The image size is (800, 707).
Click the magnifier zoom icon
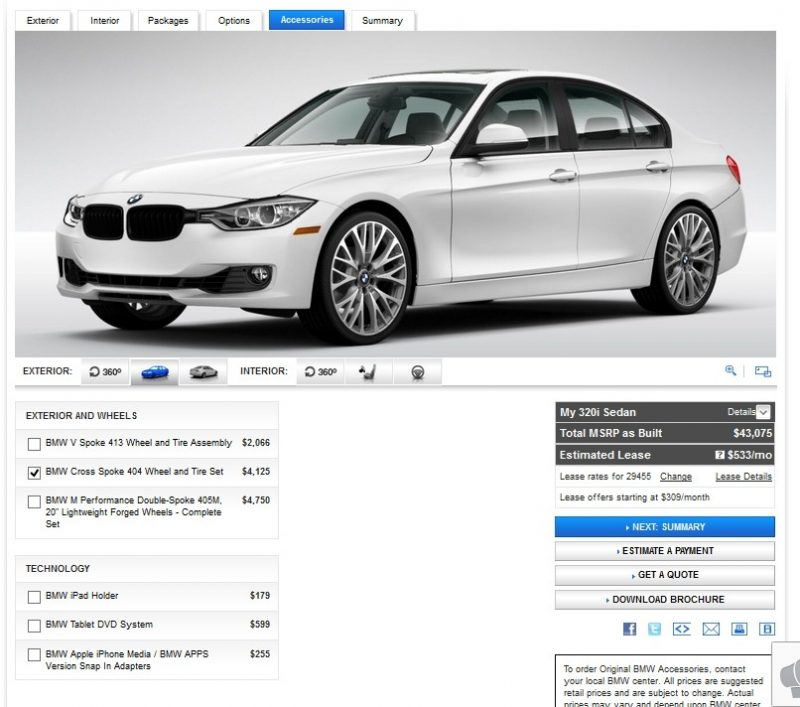coord(731,371)
